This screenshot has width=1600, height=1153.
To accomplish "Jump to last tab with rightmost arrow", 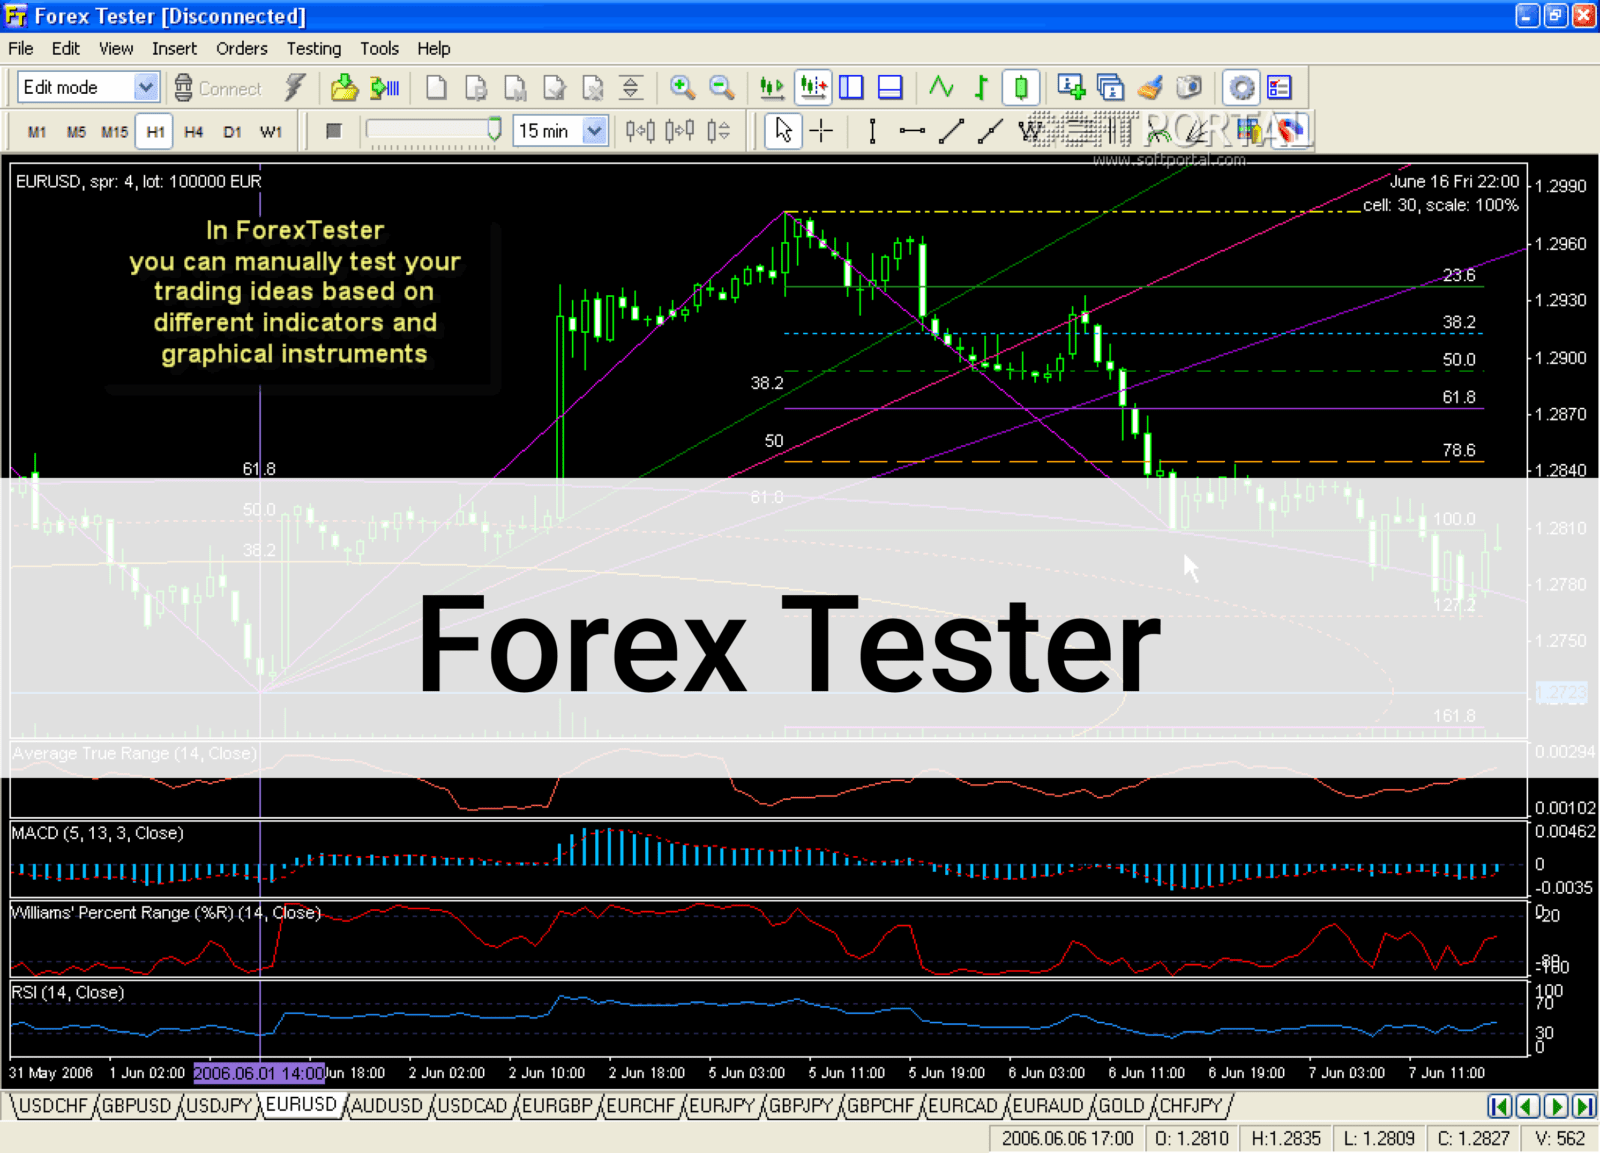I will coord(1584,1106).
